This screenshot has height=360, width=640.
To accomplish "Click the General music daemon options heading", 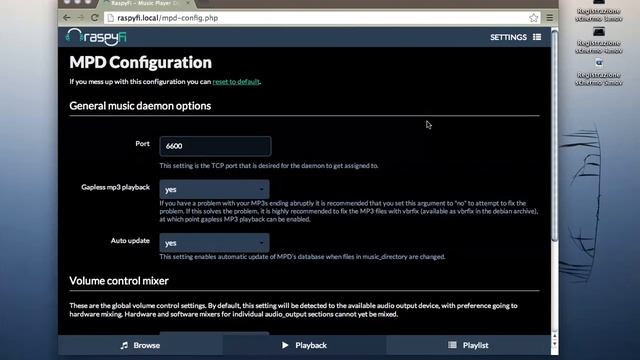I will click(x=140, y=106).
